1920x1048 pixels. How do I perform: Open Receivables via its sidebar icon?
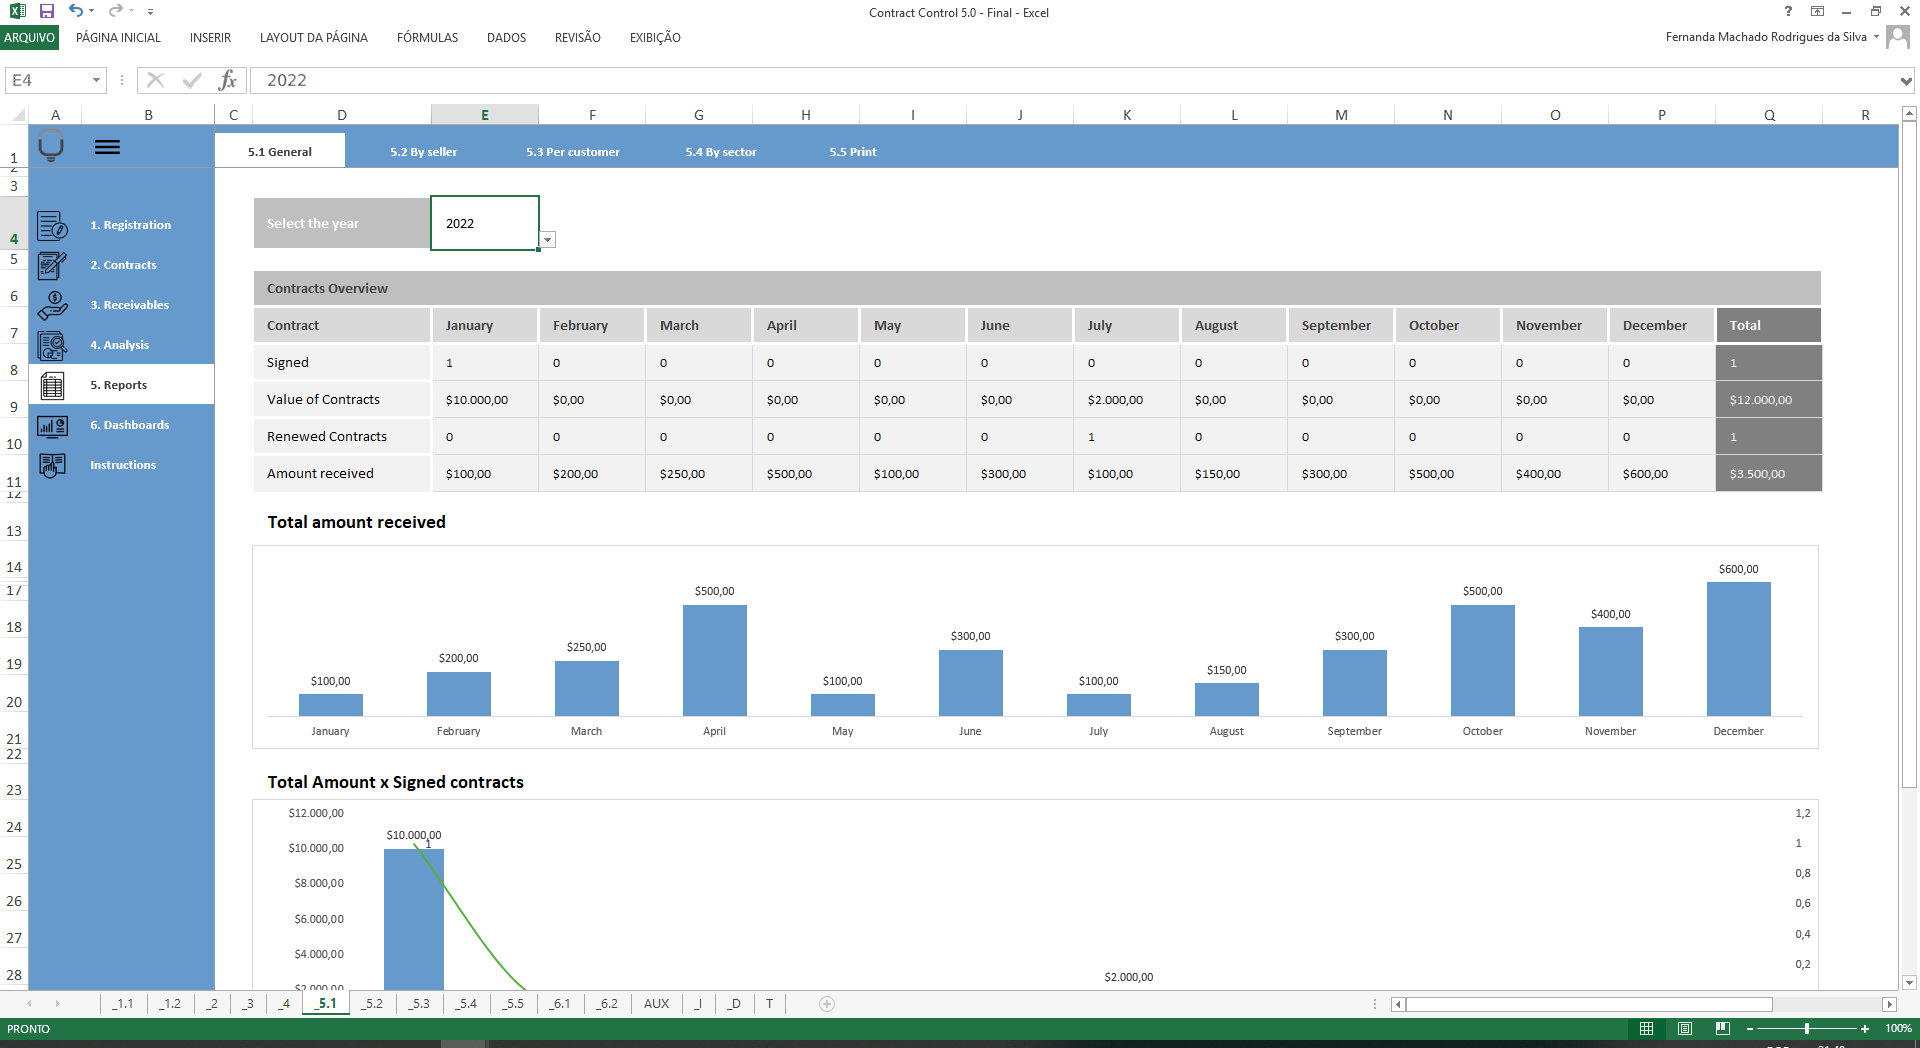[x=52, y=305]
